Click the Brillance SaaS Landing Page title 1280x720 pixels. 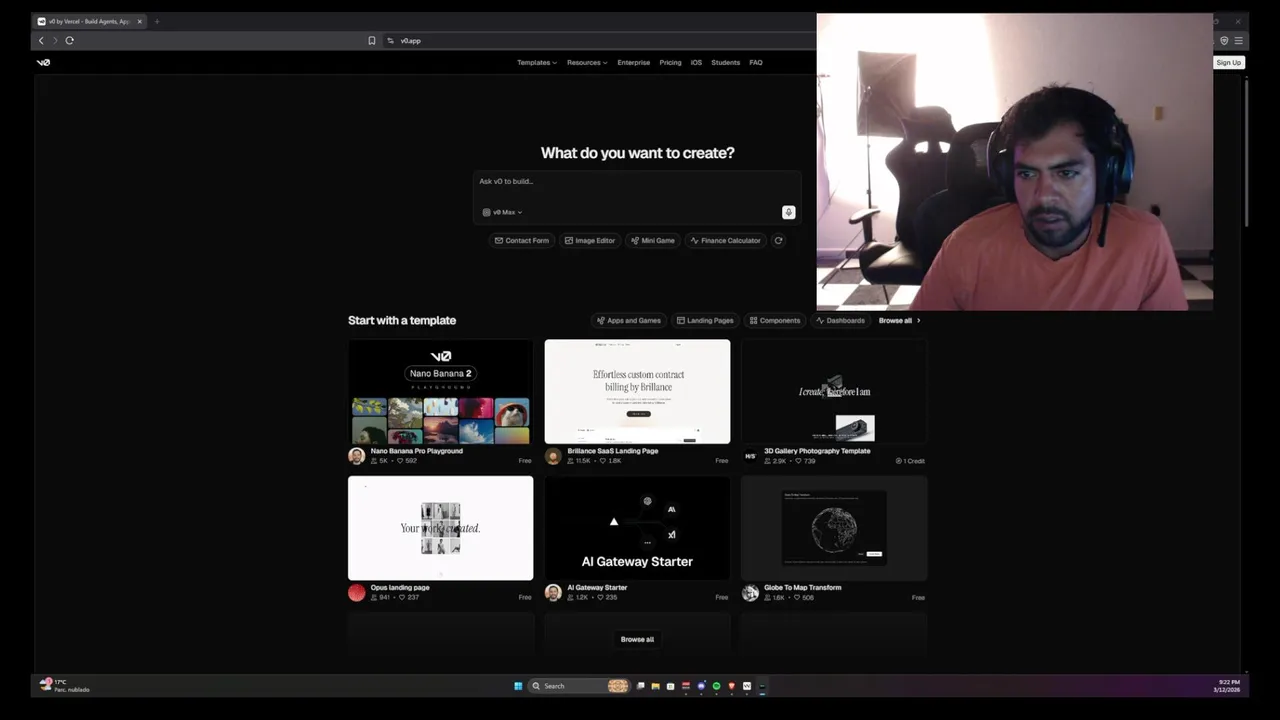tap(612, 451)
